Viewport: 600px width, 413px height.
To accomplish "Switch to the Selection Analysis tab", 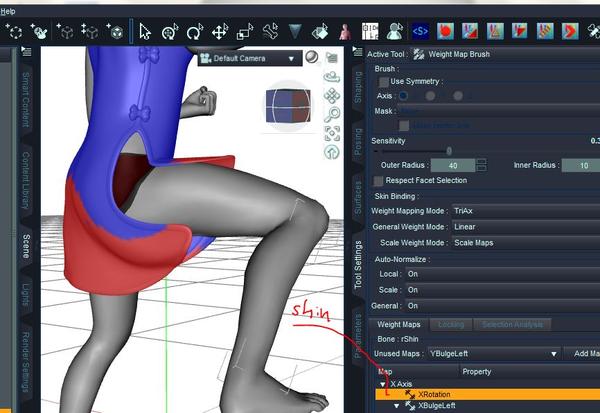I will tap(512, 325).
